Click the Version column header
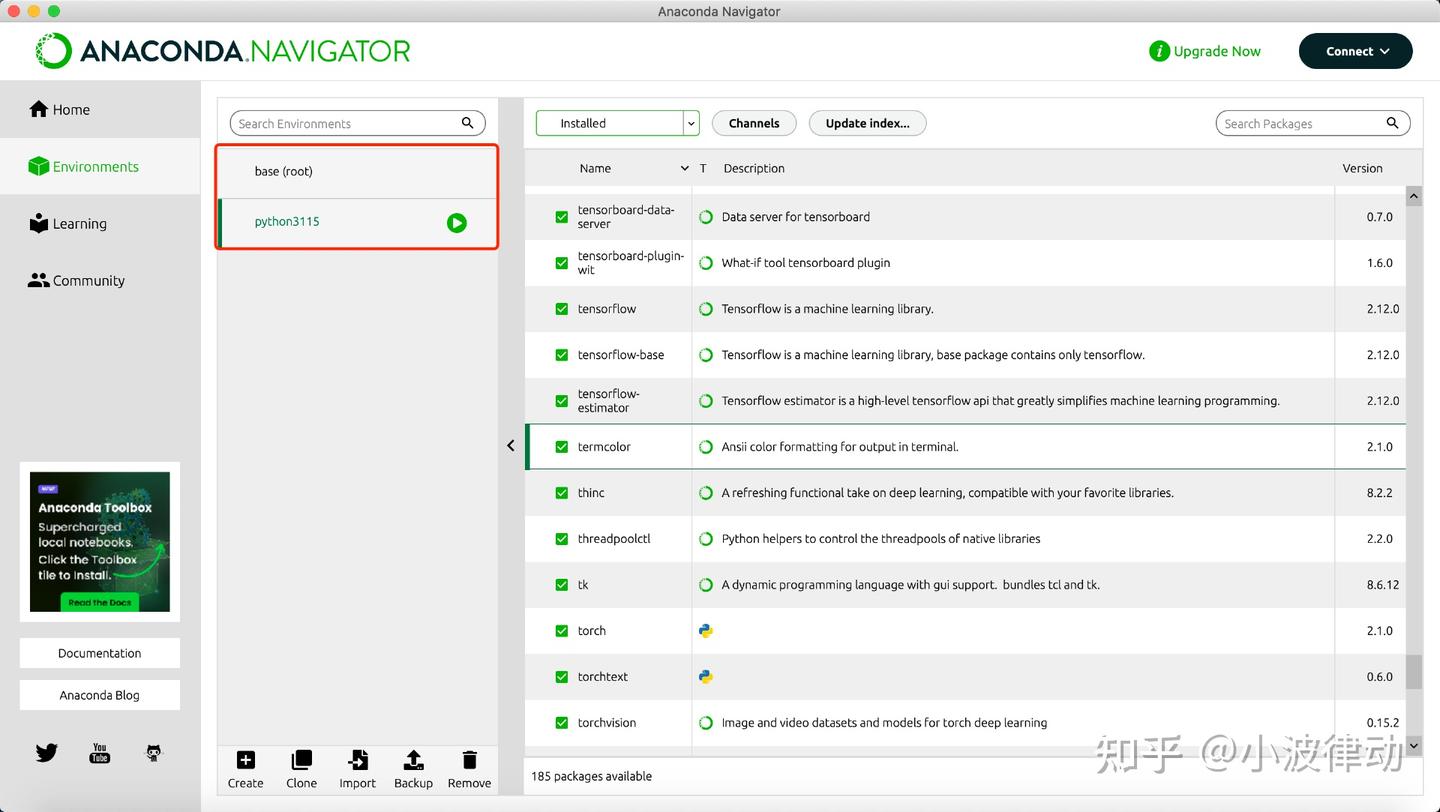This screenshot has height=812, width=1440. (1362, 168)
